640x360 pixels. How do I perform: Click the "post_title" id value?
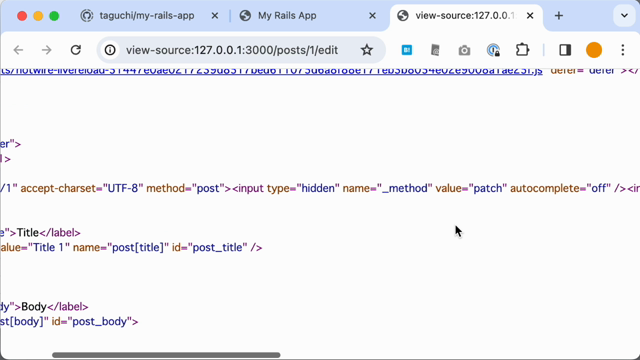(x=218, y=248)
